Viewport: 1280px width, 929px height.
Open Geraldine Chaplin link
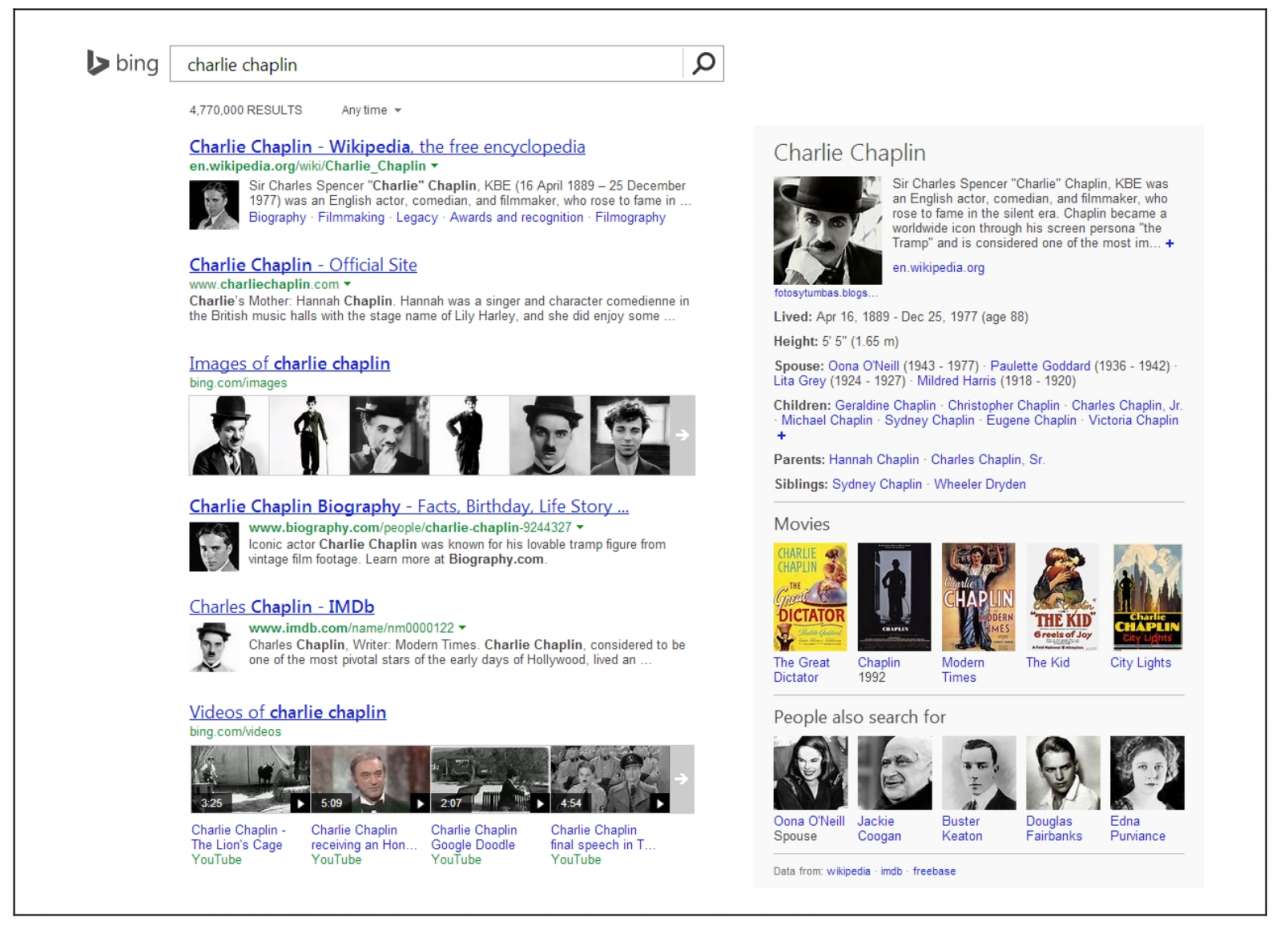[886, 405]
